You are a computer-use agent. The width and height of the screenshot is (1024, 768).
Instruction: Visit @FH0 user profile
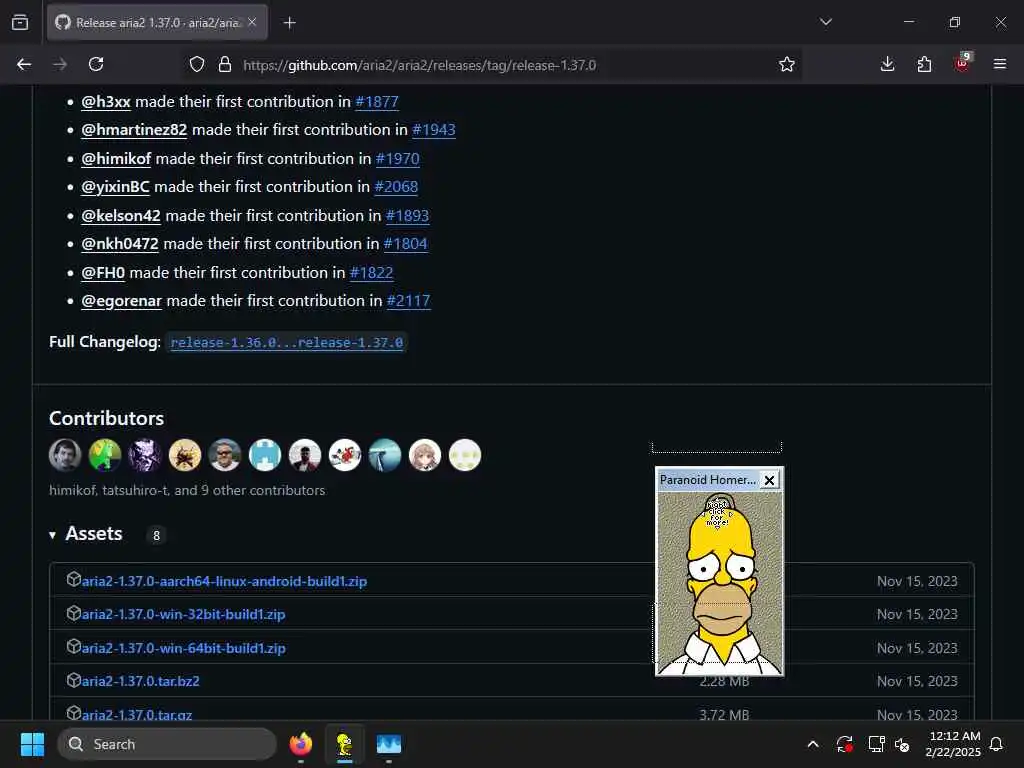click(x=103, y=272)
